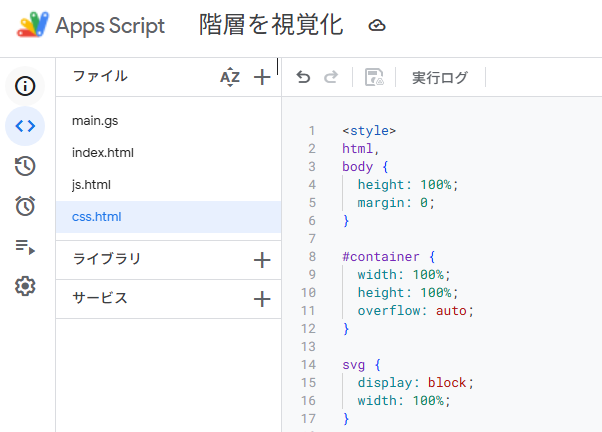Viewport: 602px width, 432px height.
Task: Open the main.gs file
Action: click(95, 121)
